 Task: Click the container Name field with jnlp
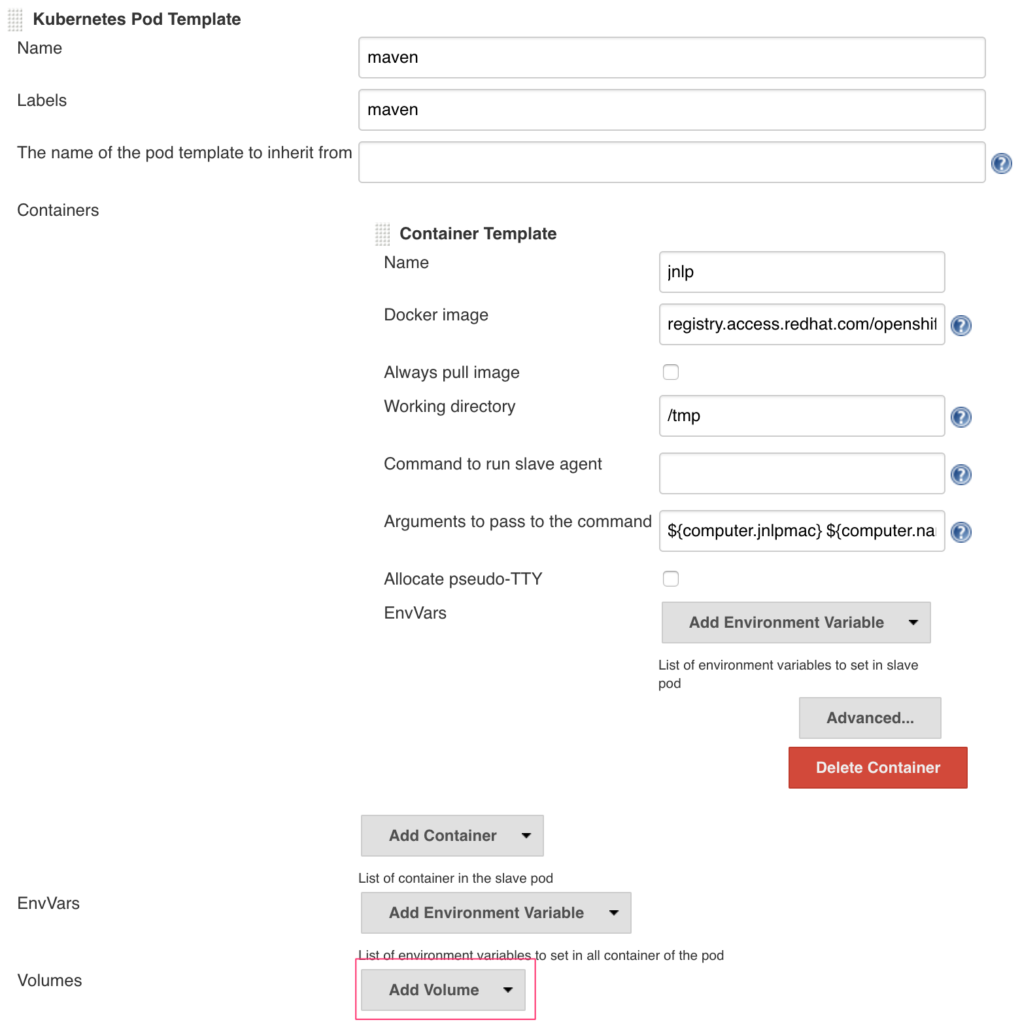801,272
